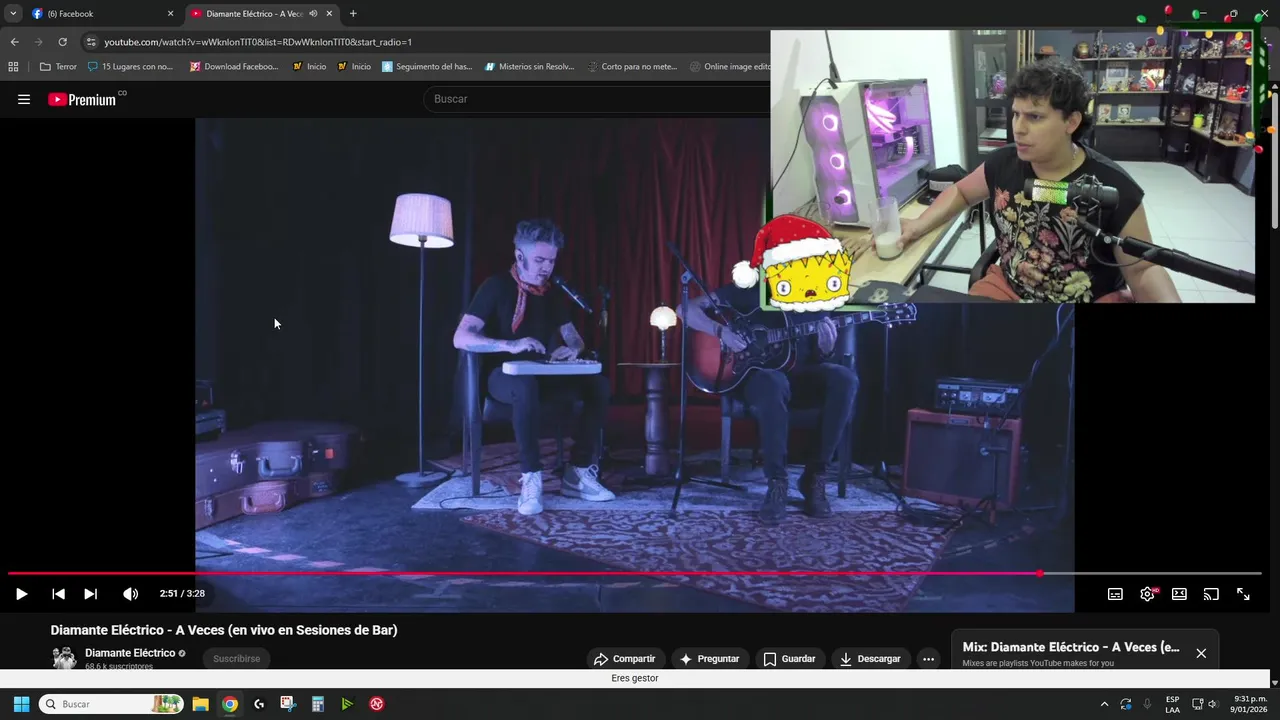Open the green play-arrow taskbar app
The image size is (1280, 720).
coord(347,704)
